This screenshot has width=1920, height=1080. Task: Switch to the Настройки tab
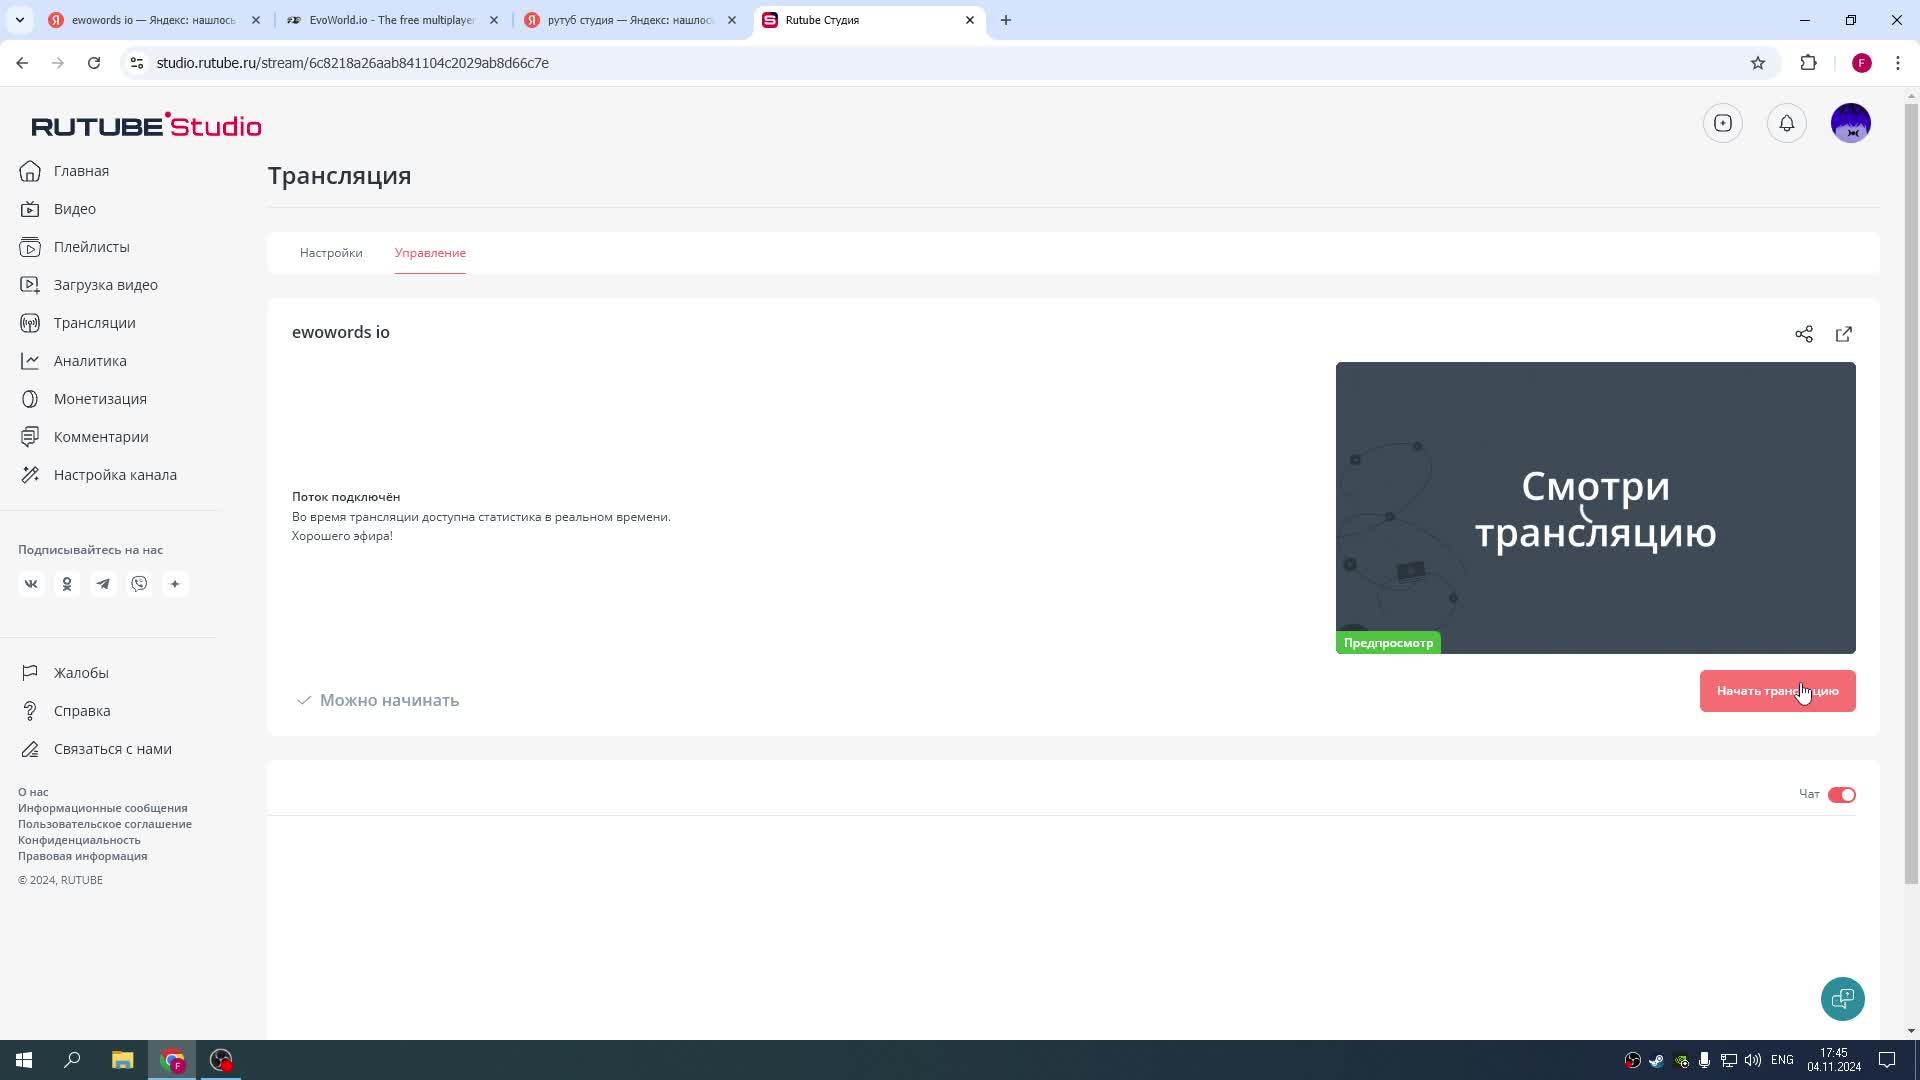click(x=331, y=253)
